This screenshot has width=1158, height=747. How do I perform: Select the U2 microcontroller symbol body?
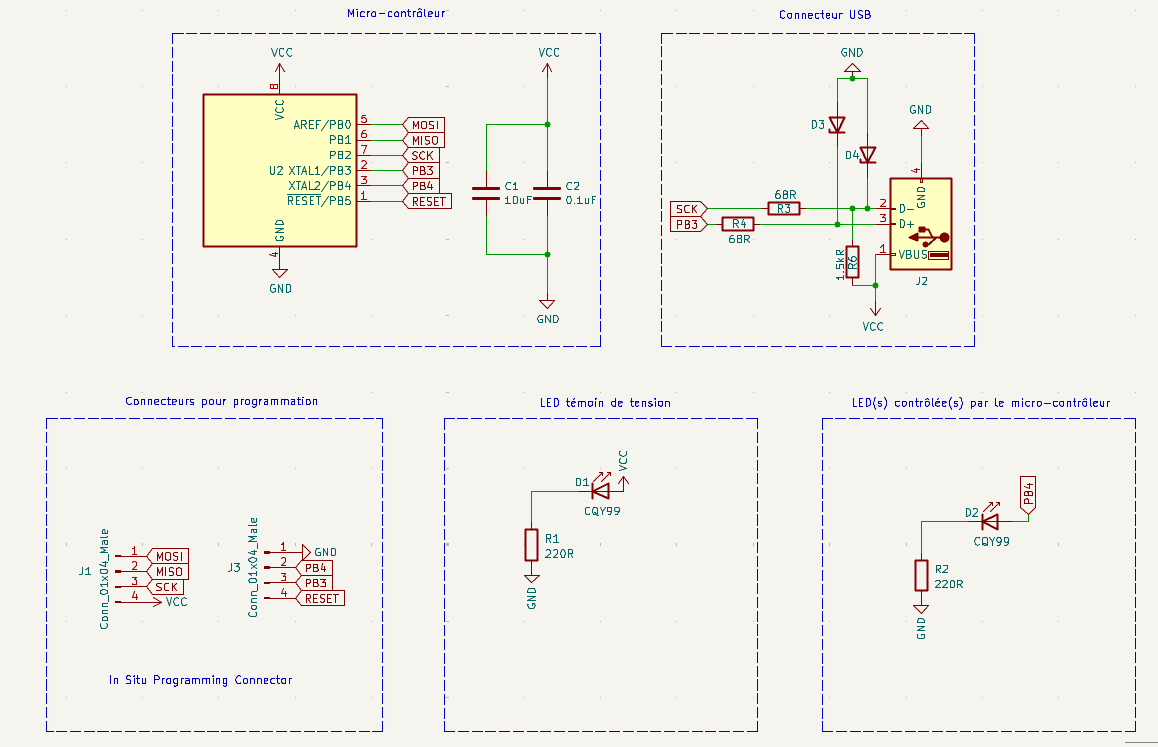pos(280,170)
